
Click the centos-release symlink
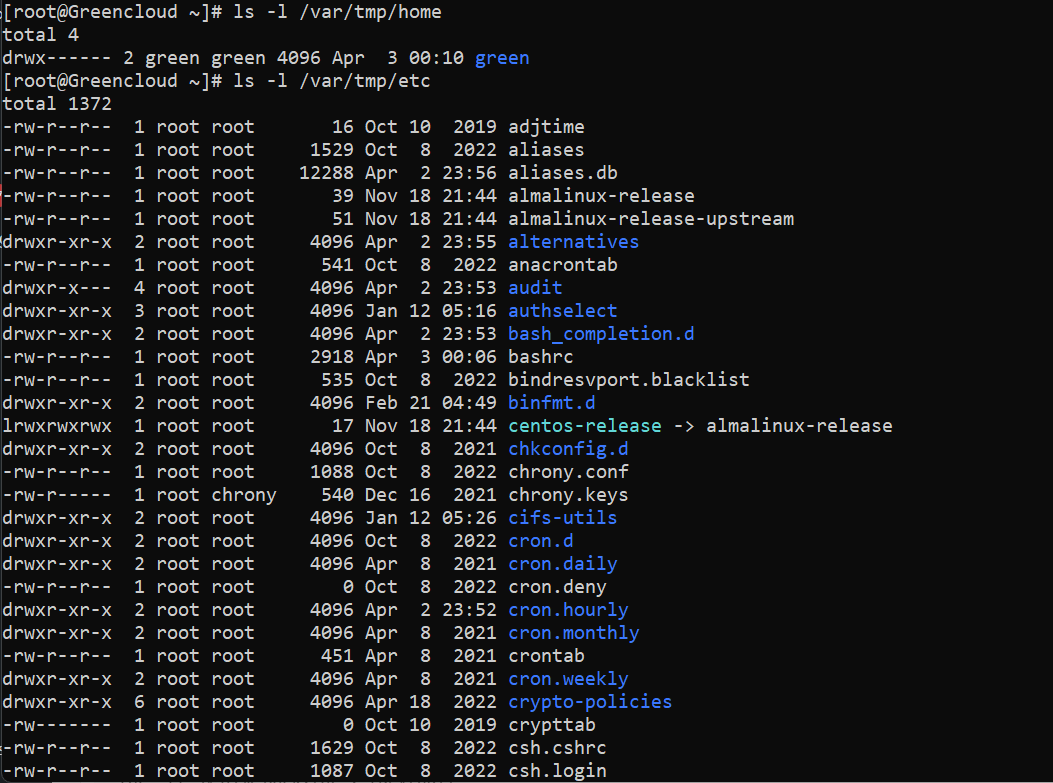pos(584,425)
